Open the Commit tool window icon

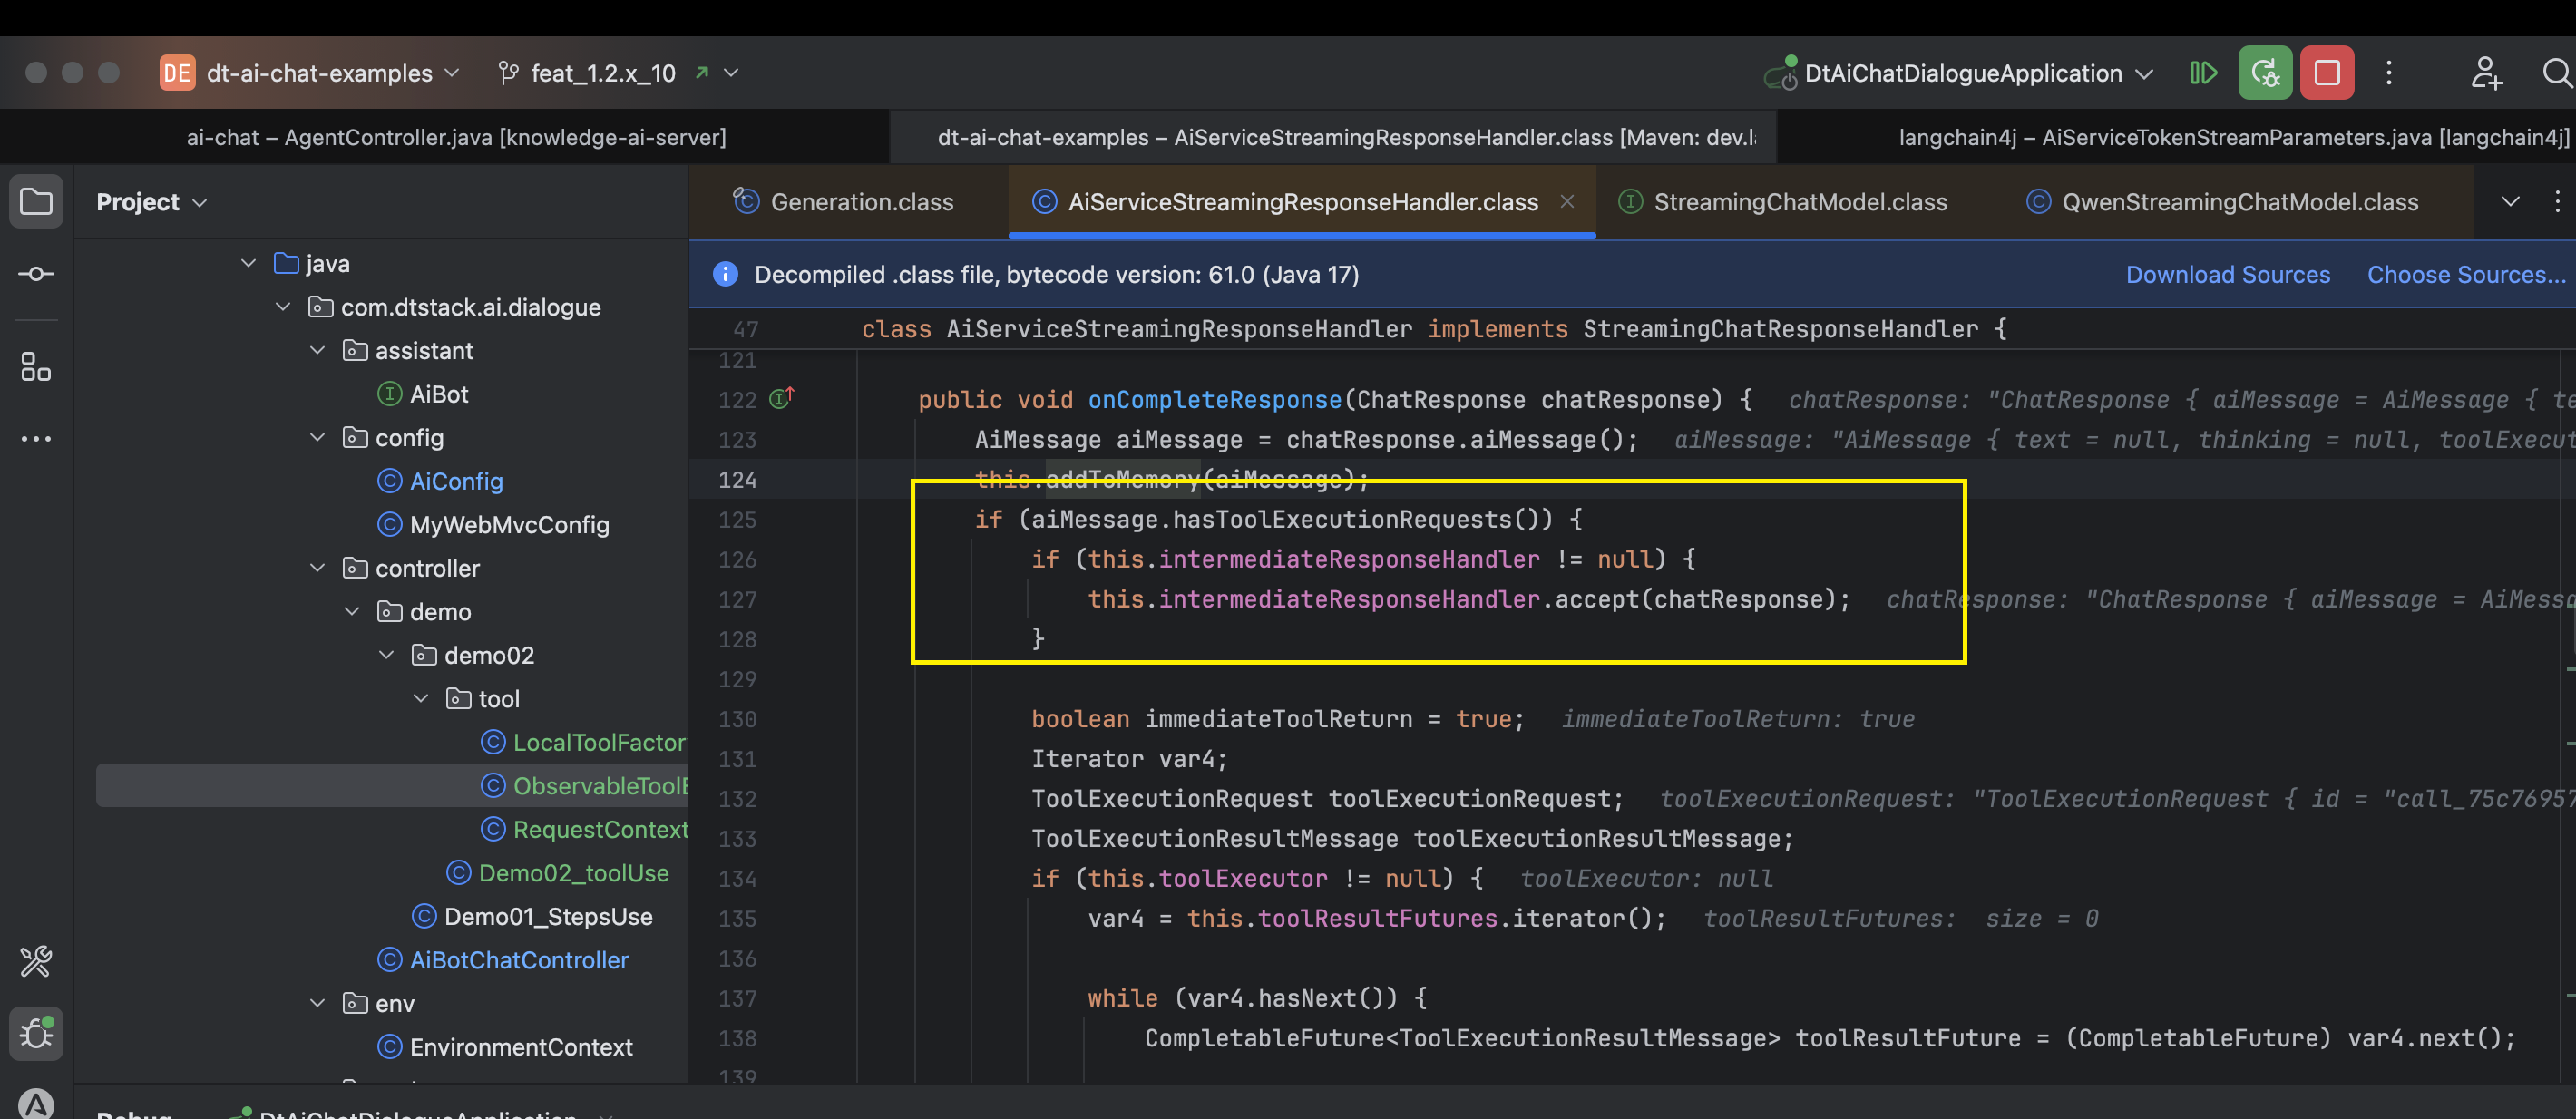[36, 273]
